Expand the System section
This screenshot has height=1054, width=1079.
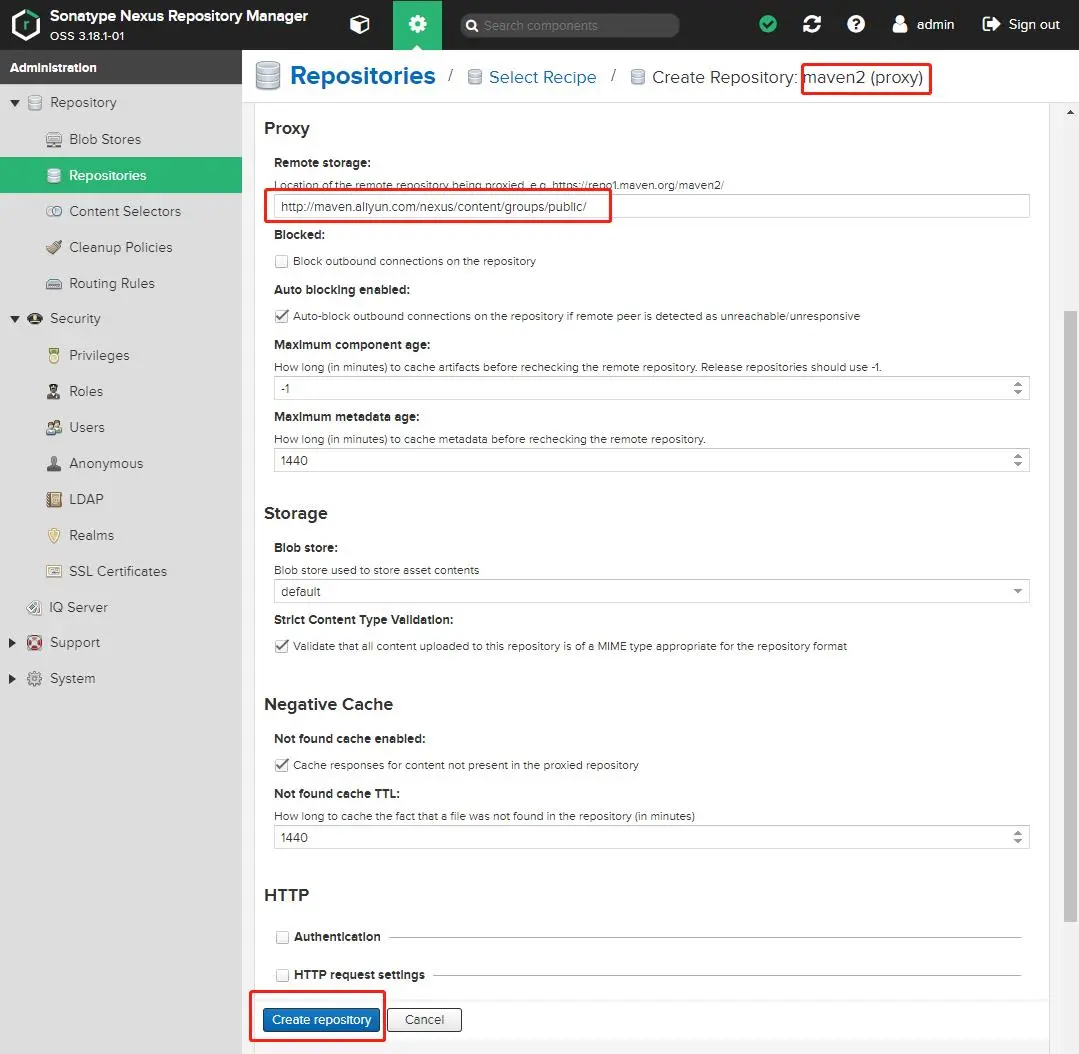(11, 678)
